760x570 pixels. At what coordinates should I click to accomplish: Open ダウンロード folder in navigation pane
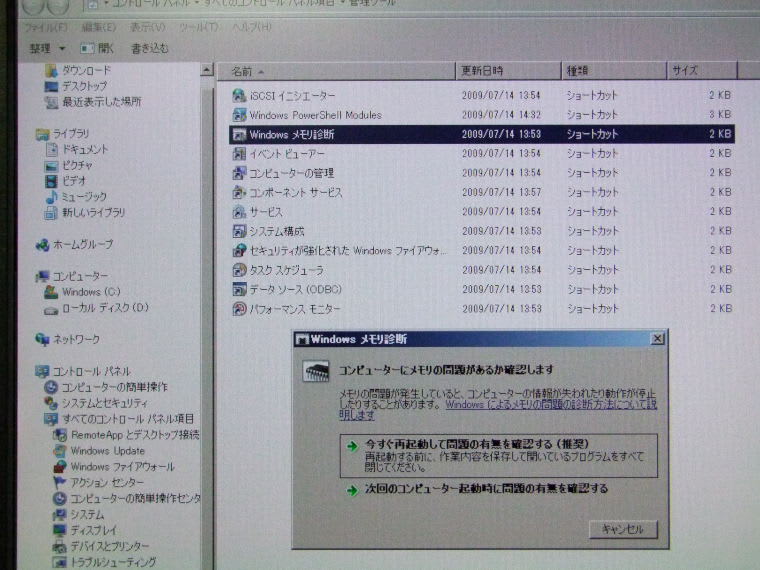(78, 71)
